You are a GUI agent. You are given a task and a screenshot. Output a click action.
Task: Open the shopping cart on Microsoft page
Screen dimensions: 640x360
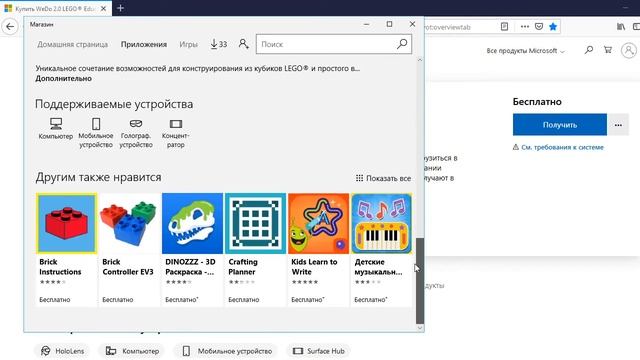click(608, 50)
